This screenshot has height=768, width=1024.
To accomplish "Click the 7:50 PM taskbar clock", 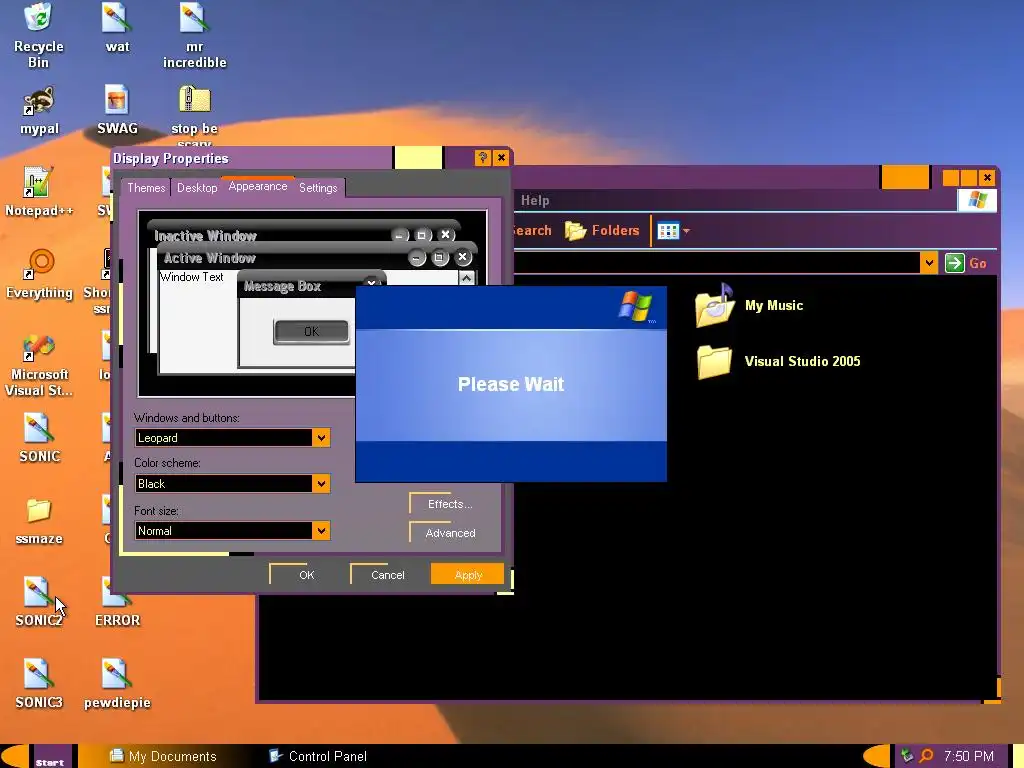I will tap(968, 756).
